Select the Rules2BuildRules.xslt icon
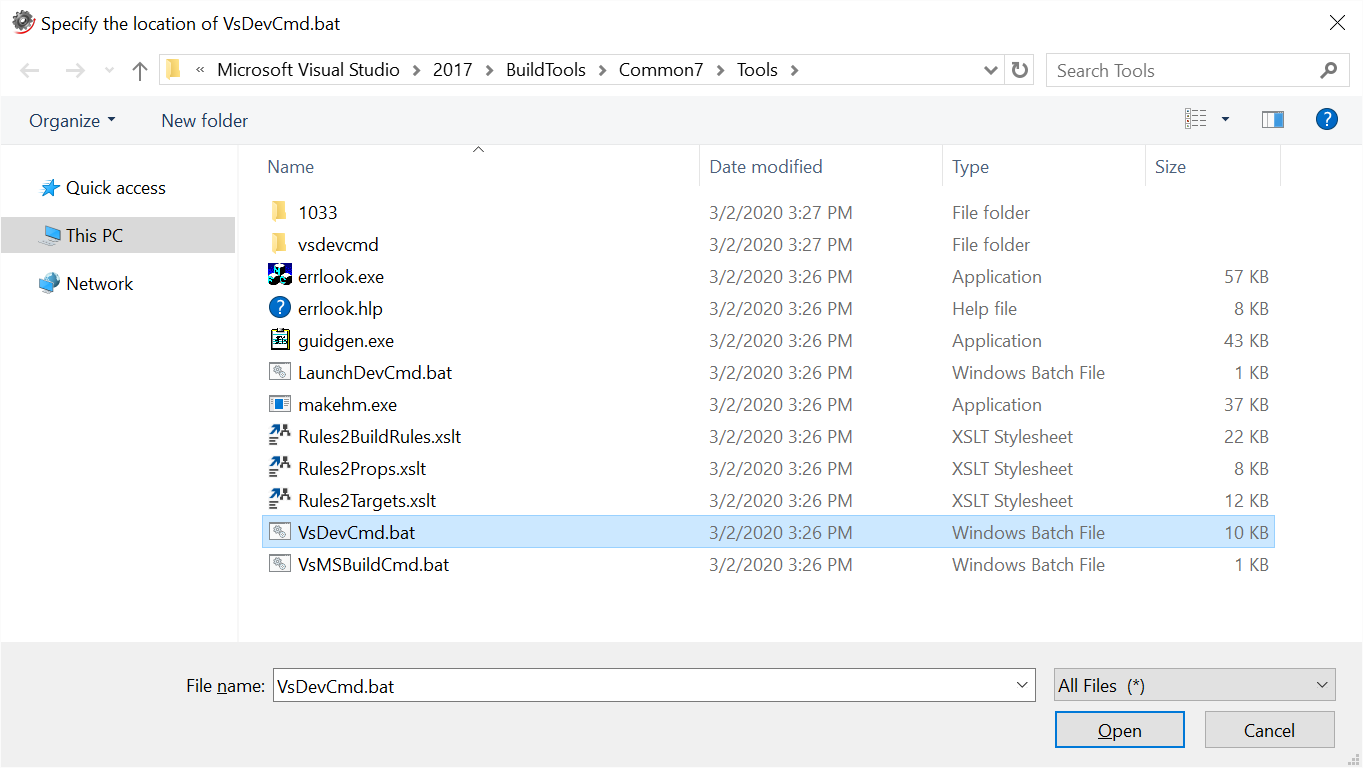Image resolution: width=1363 pixels, height=768 pixels. (280, 436)
